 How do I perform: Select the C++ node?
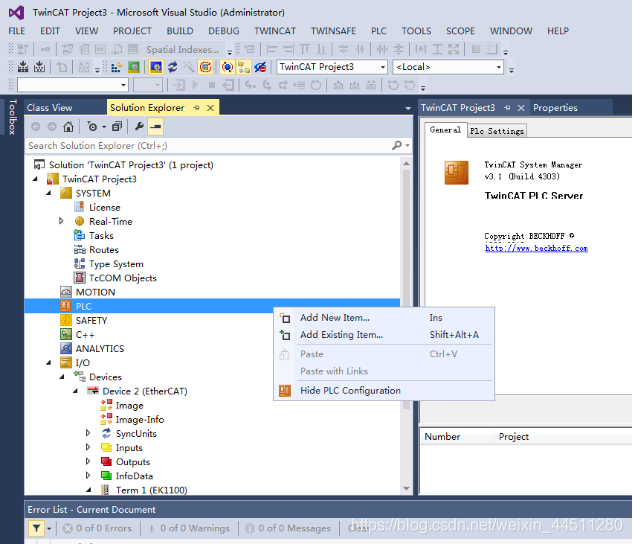click(78, 335)
